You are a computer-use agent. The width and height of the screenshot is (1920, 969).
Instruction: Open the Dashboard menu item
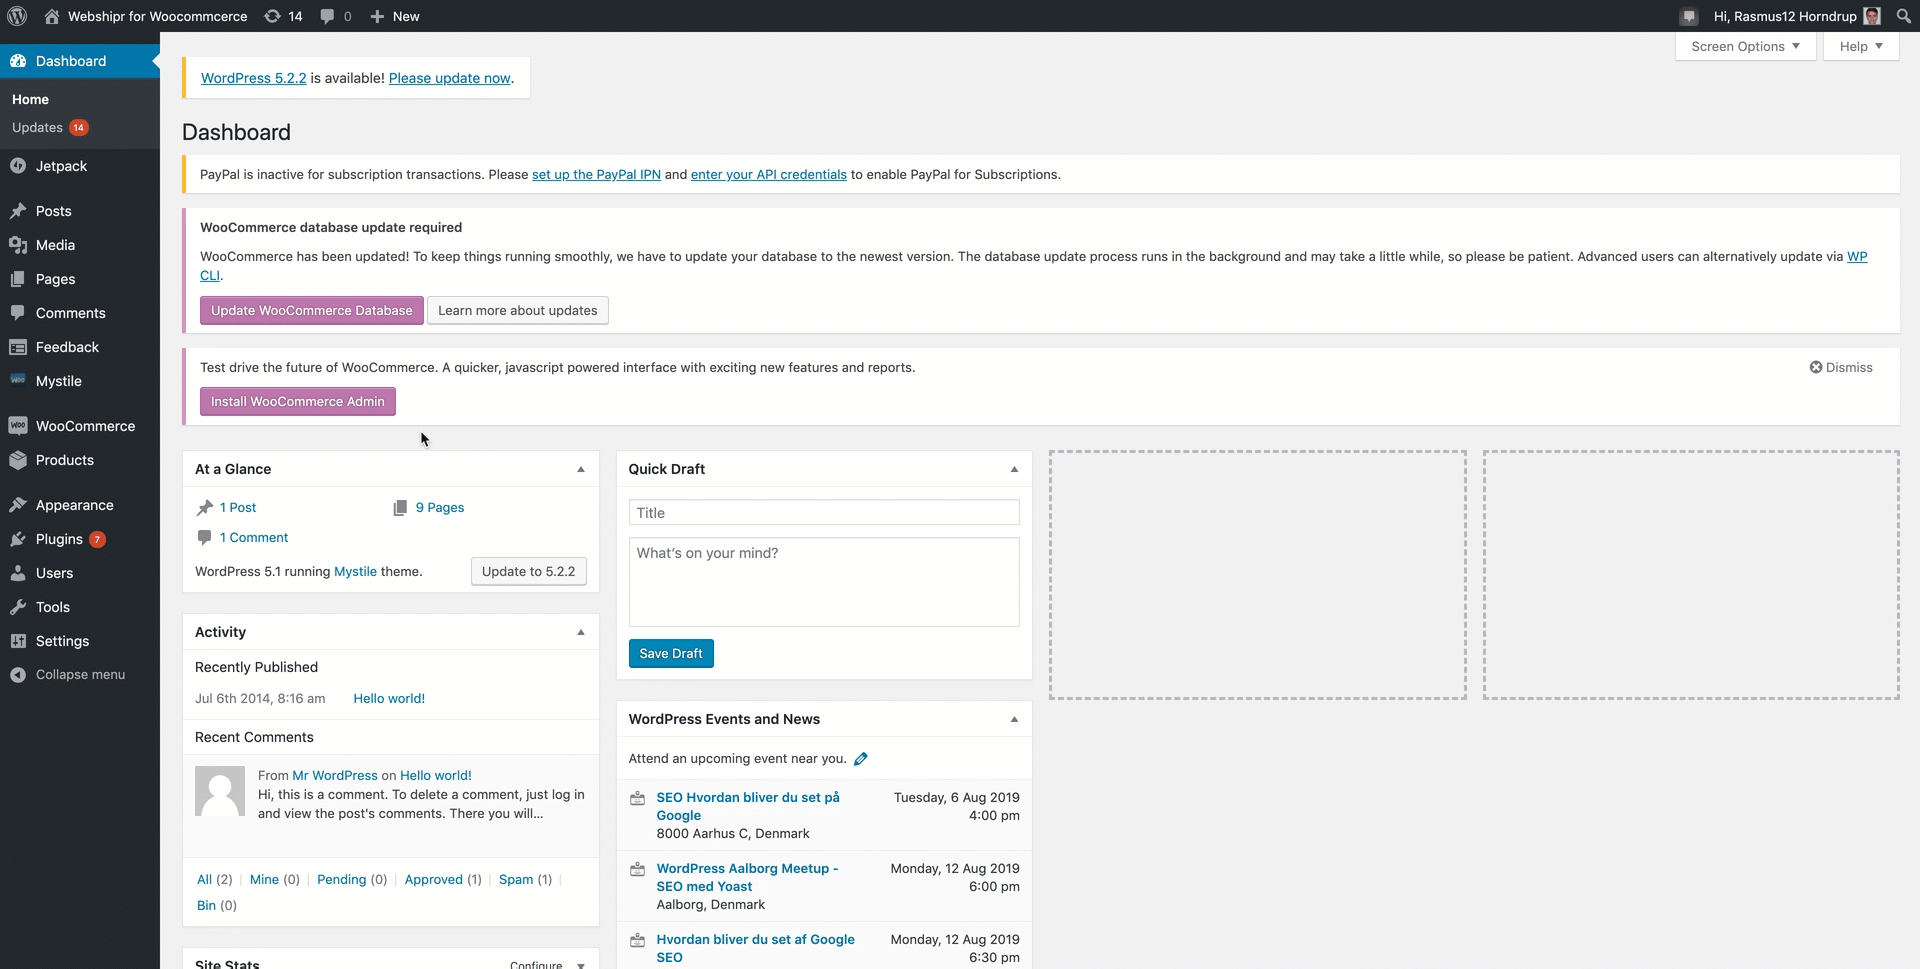click(80, 61)
